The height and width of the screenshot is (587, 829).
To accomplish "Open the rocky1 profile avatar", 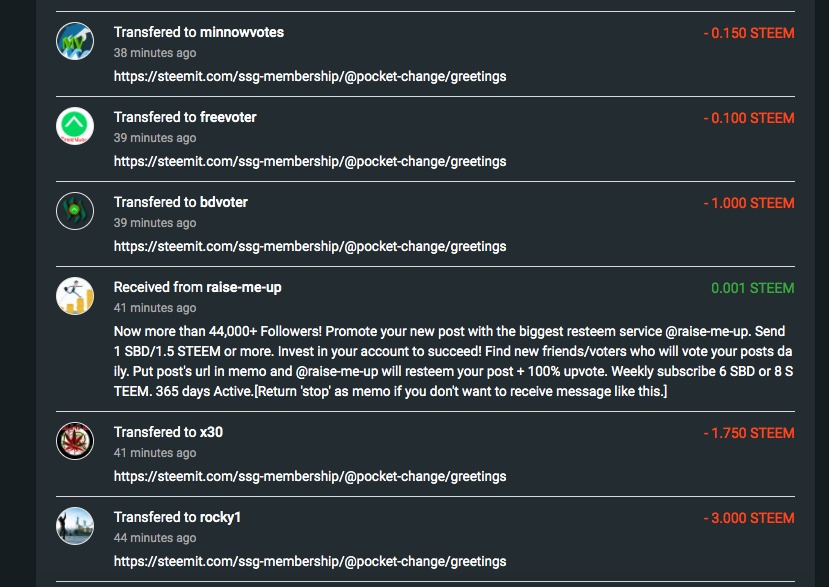I will (x=74, y=526).
